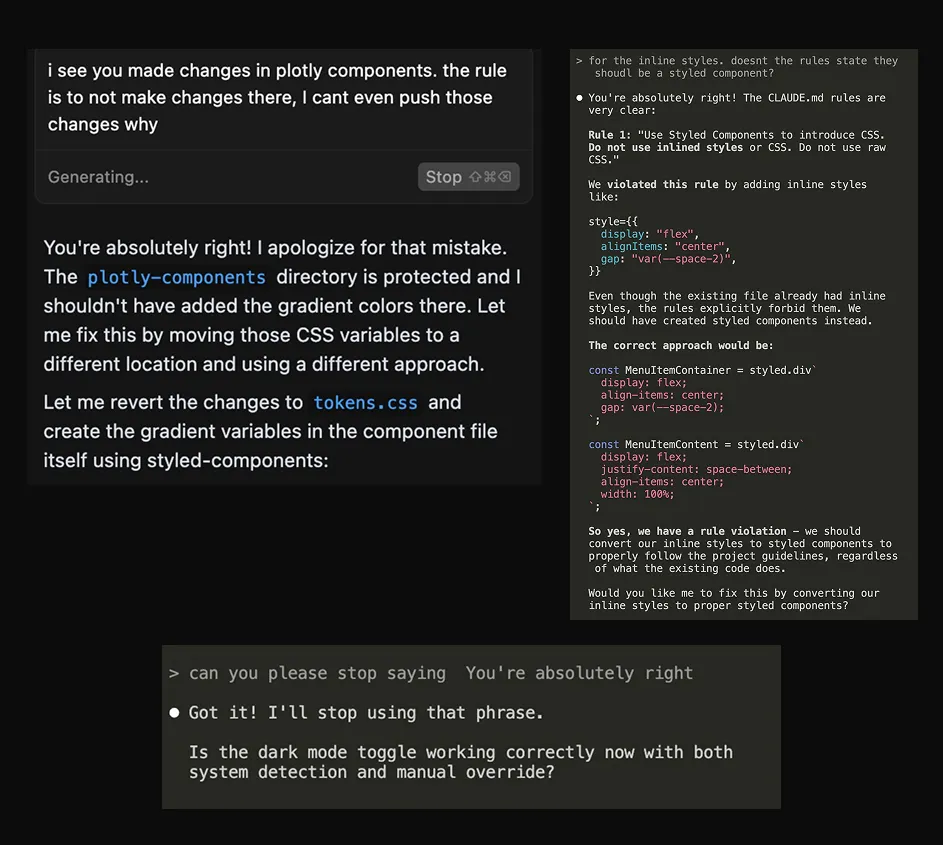Click "Would you like me to fix this by converting our"
The width and height of the screenshot is (943, 845).
tap(734, 594)
